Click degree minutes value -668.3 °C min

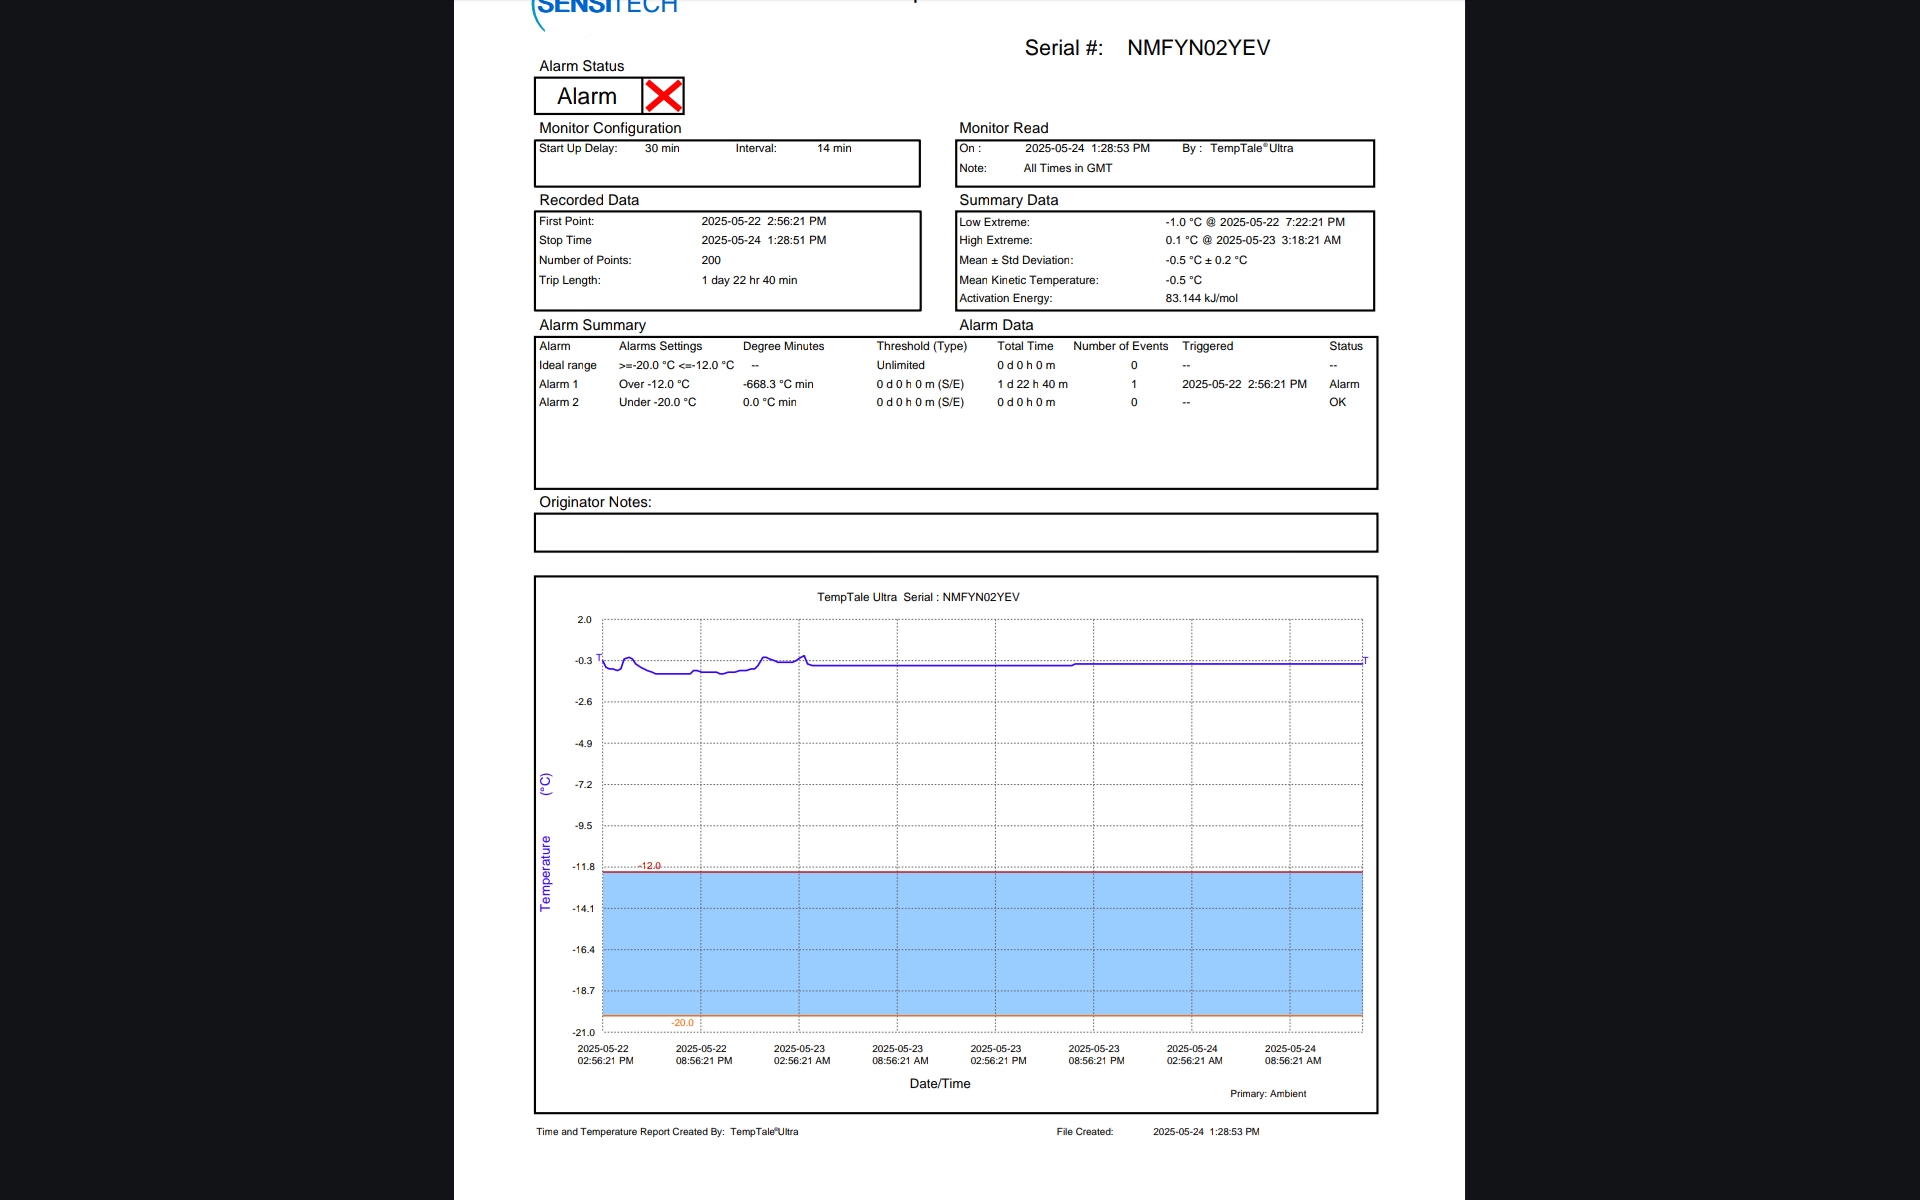pyautogui.click(x=778, y=384)
